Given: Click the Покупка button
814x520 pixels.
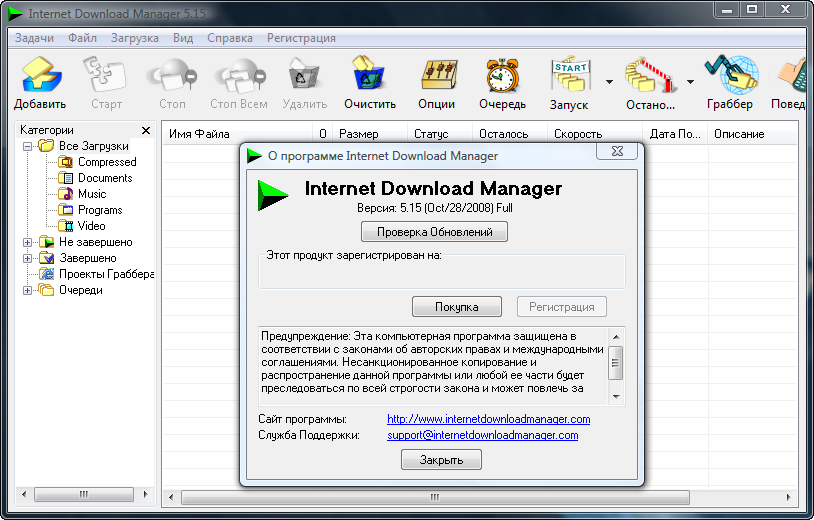Looking at the screenshot, I should 457,307.
